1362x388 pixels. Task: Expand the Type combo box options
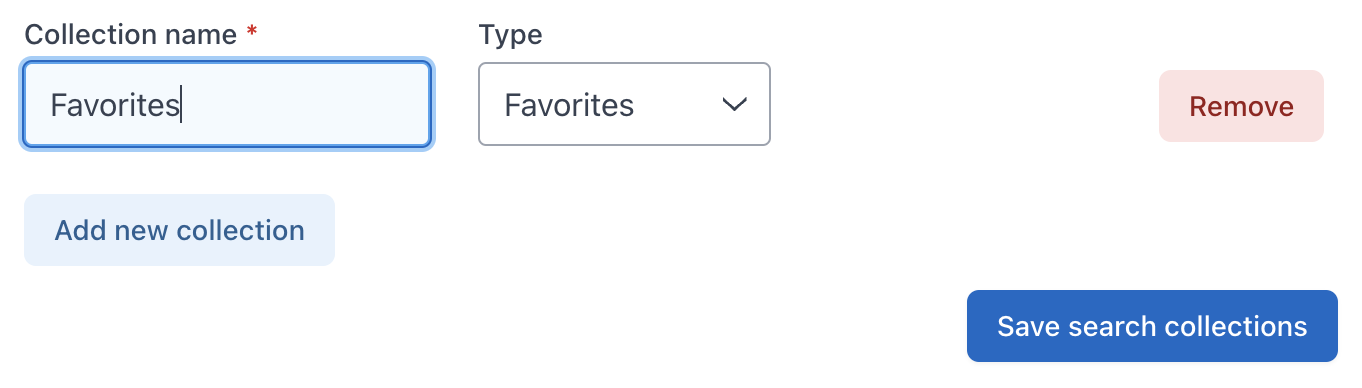tap(624, 104)
